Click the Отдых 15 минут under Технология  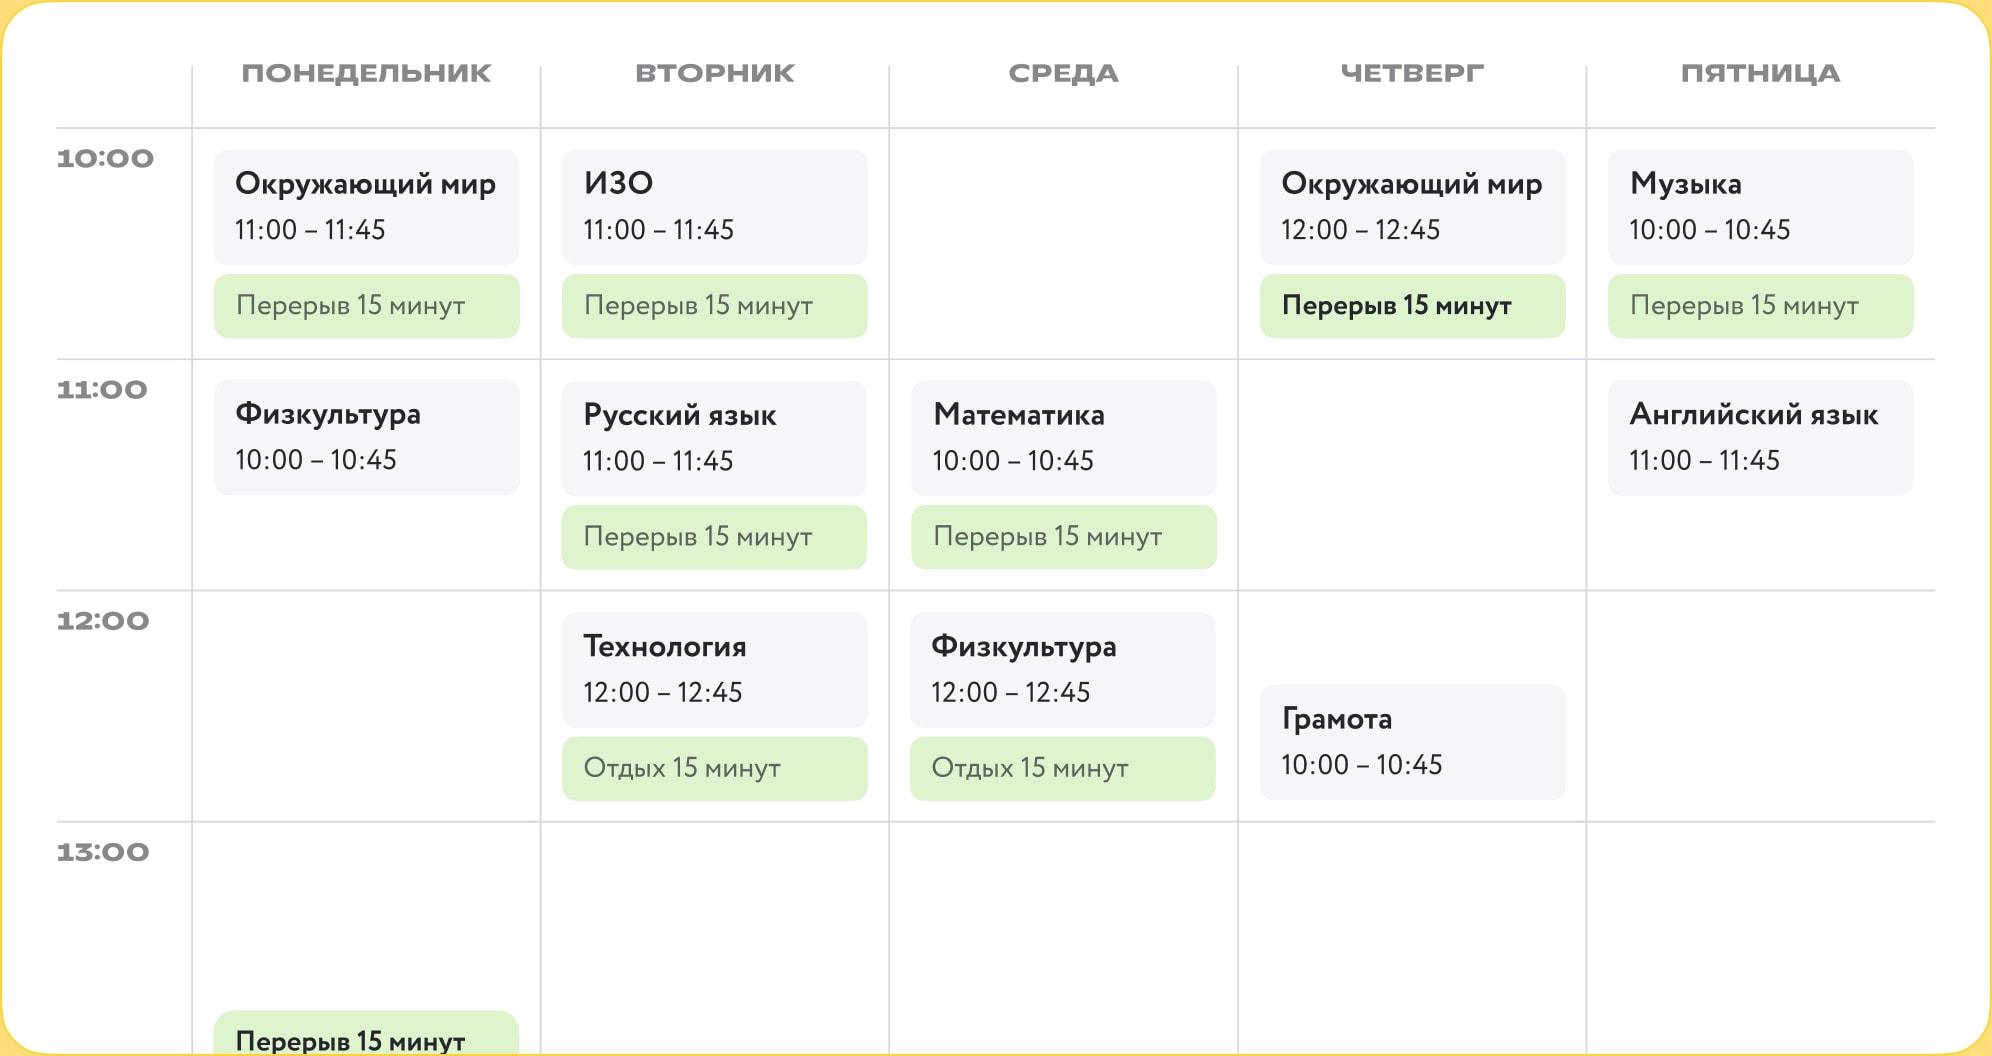715,768
